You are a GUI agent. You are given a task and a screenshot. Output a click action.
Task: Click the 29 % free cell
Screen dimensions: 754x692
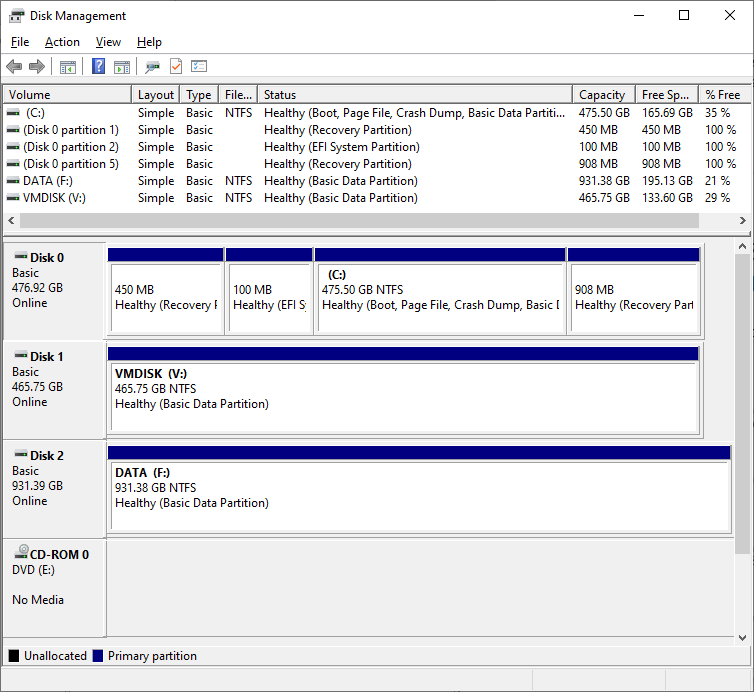point(717,198)
